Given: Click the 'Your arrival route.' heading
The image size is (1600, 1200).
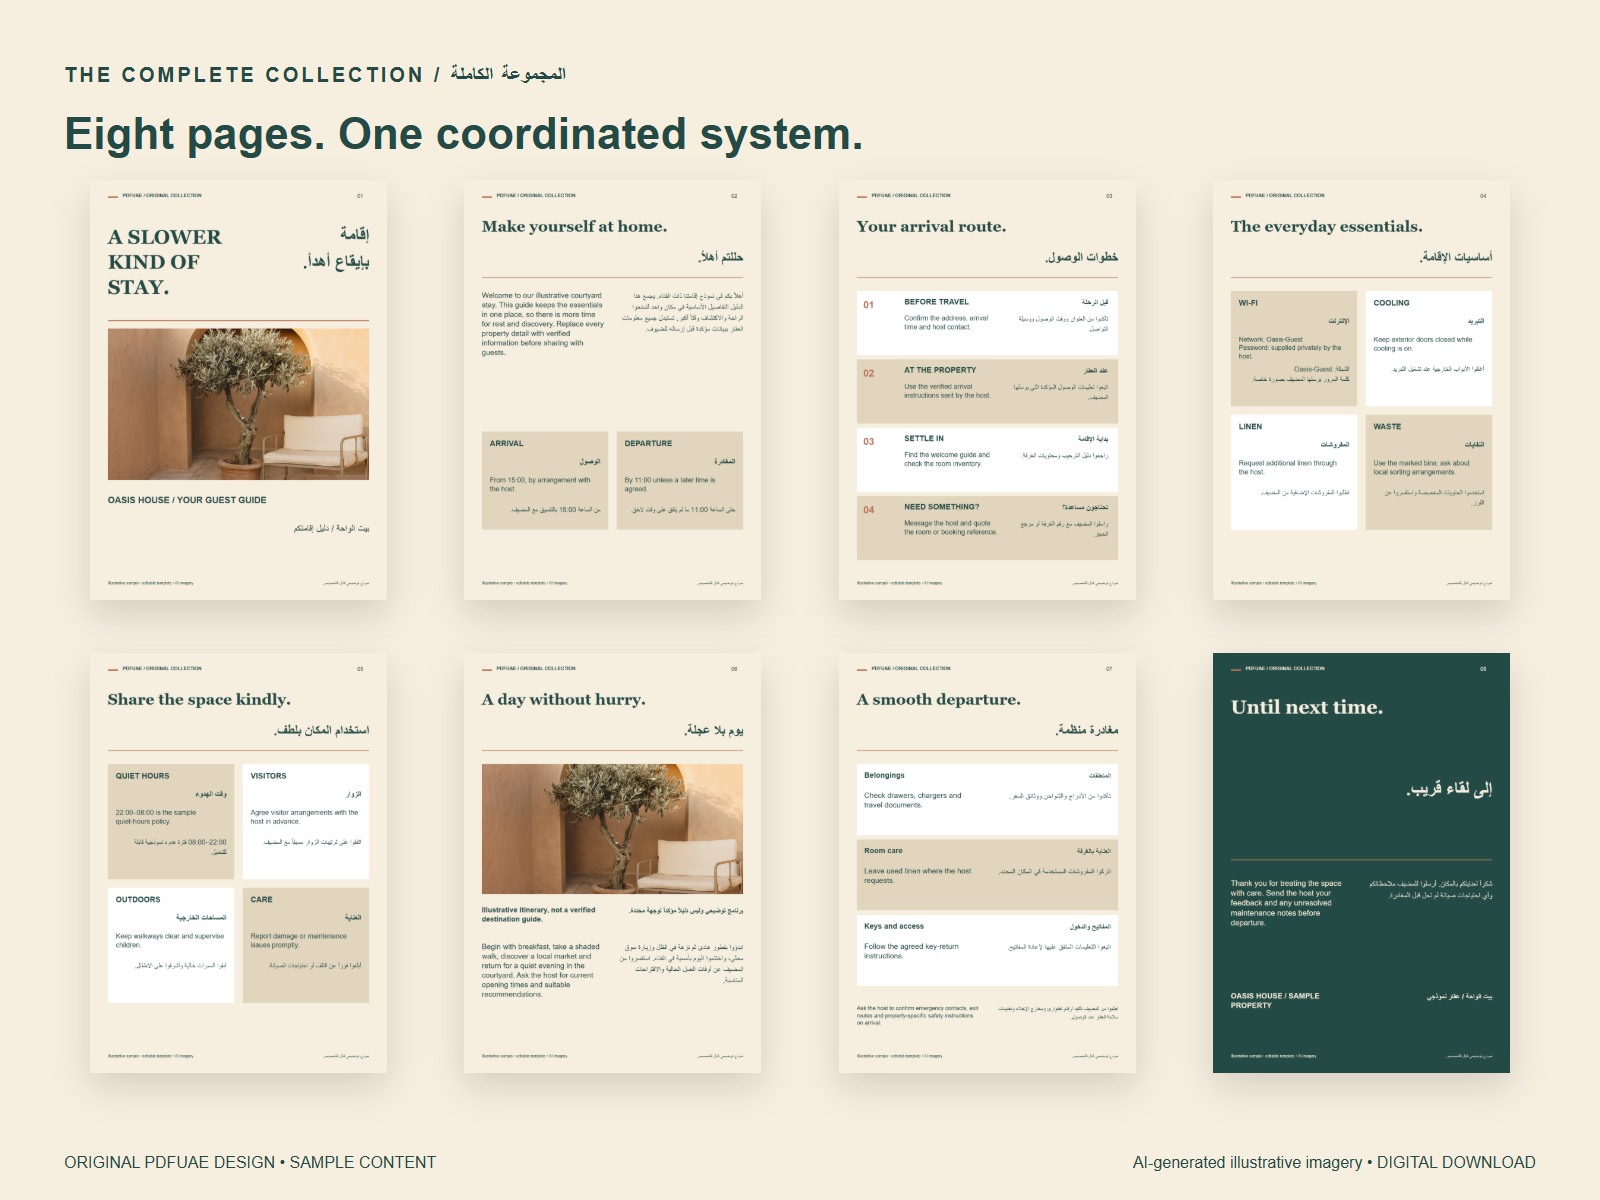Looking at the screenshot, I should (931, 227).
